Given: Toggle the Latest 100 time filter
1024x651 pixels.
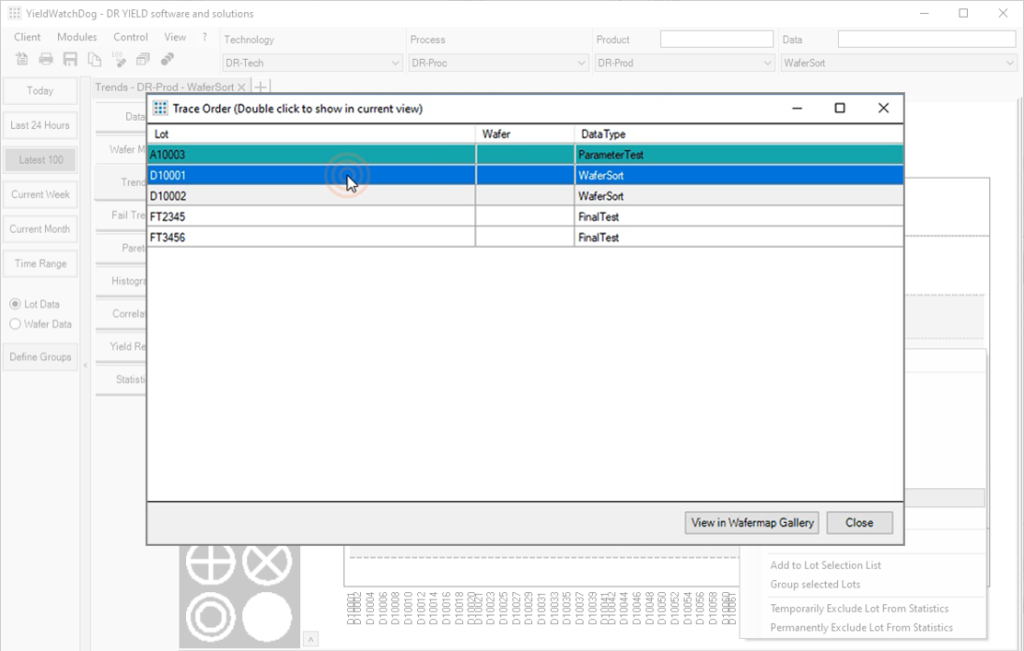Looking at the screenshot, I should click(40, 160).
